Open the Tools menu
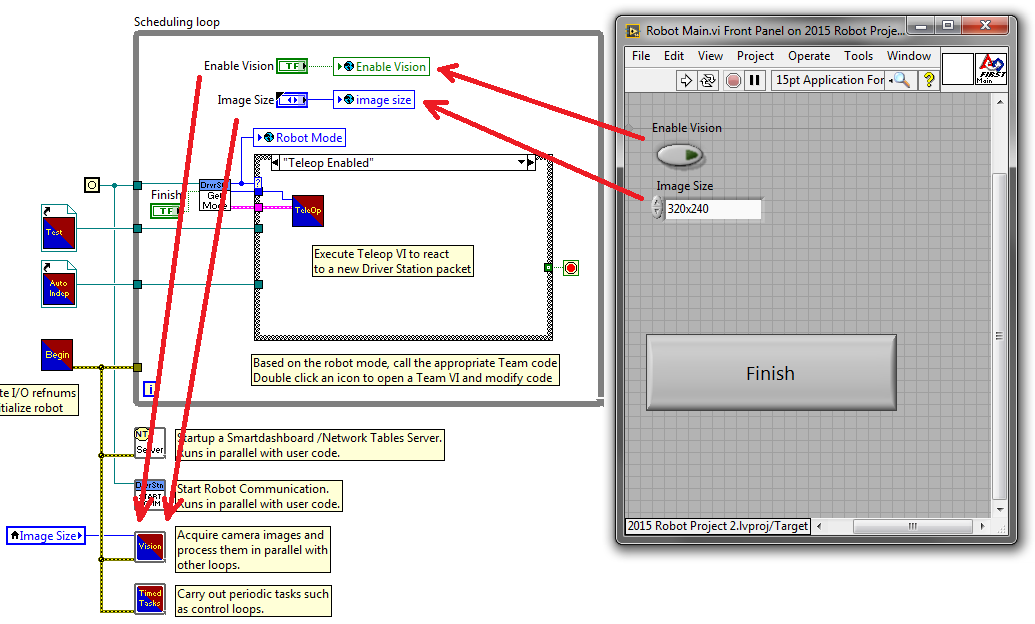1035x624 pixels. coord(858,56)
